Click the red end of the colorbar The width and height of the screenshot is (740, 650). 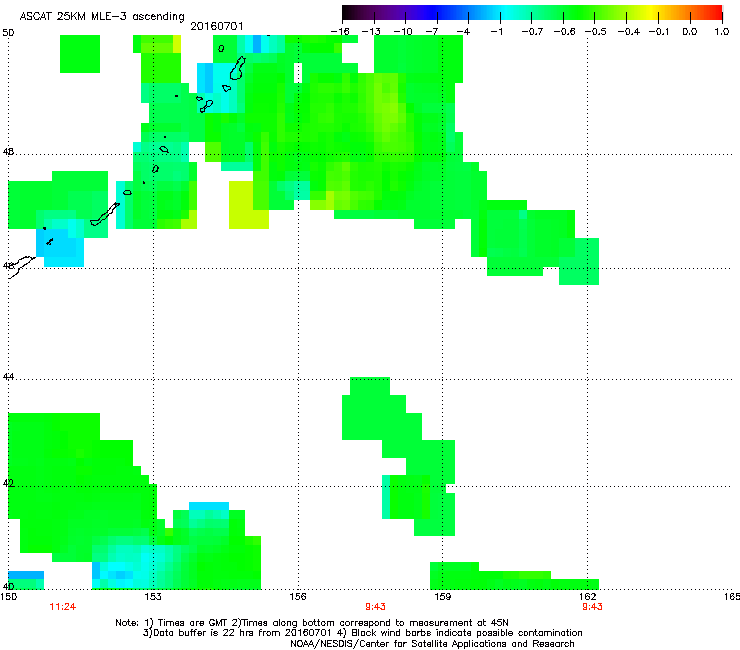[714, 12]
